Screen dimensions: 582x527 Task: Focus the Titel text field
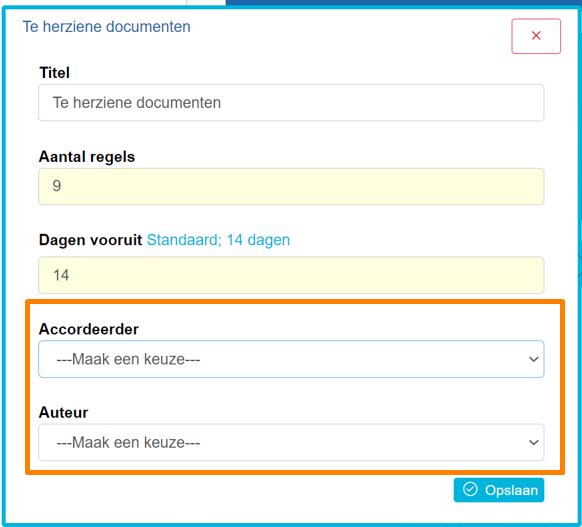click(291, 102)
